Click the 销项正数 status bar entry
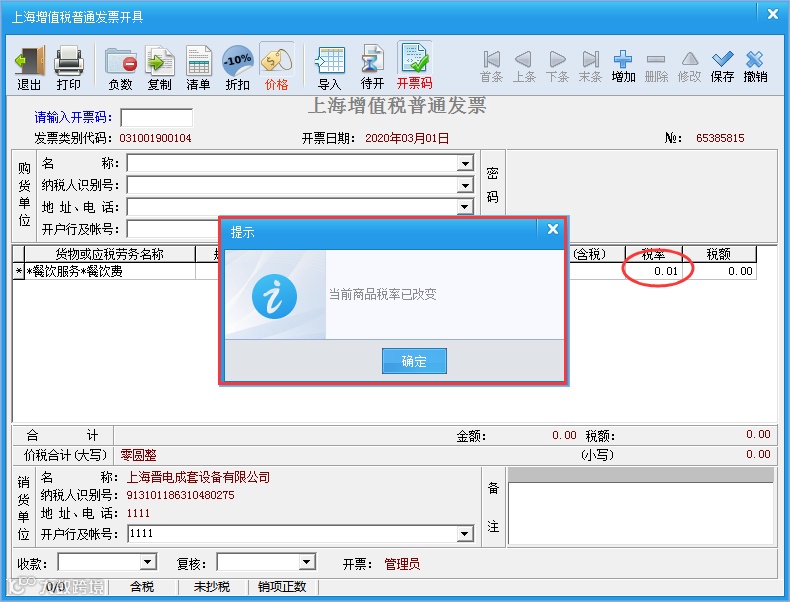The width and height of the screenshot is (790, 602). (x=282, y=587)
